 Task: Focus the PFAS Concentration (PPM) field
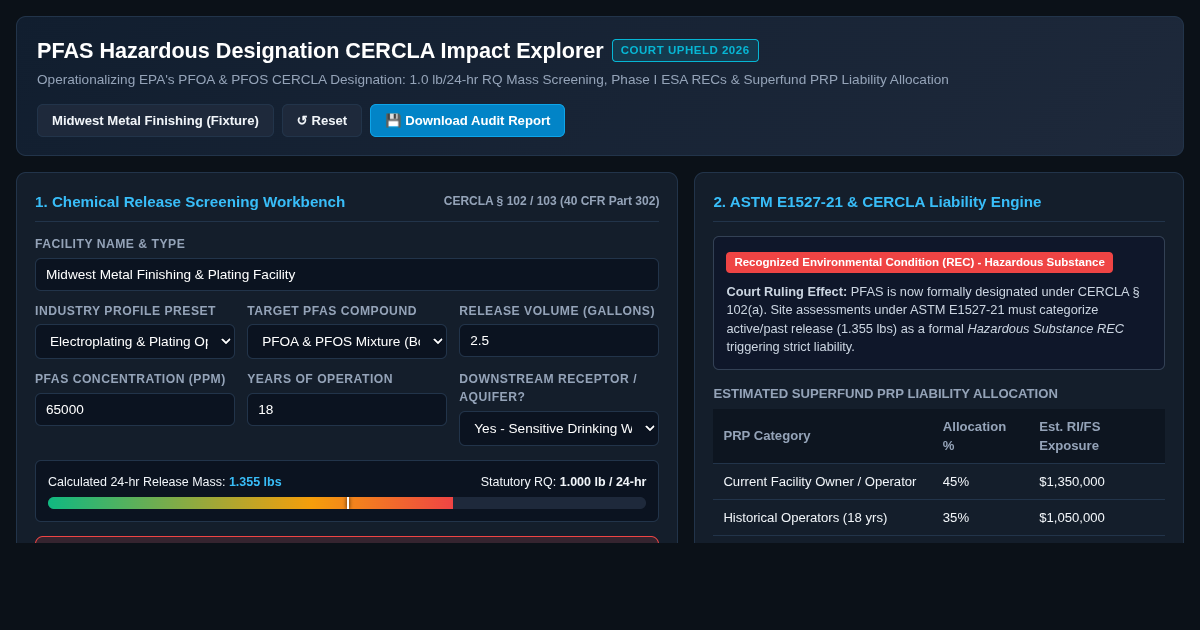(x=135, y=409)
